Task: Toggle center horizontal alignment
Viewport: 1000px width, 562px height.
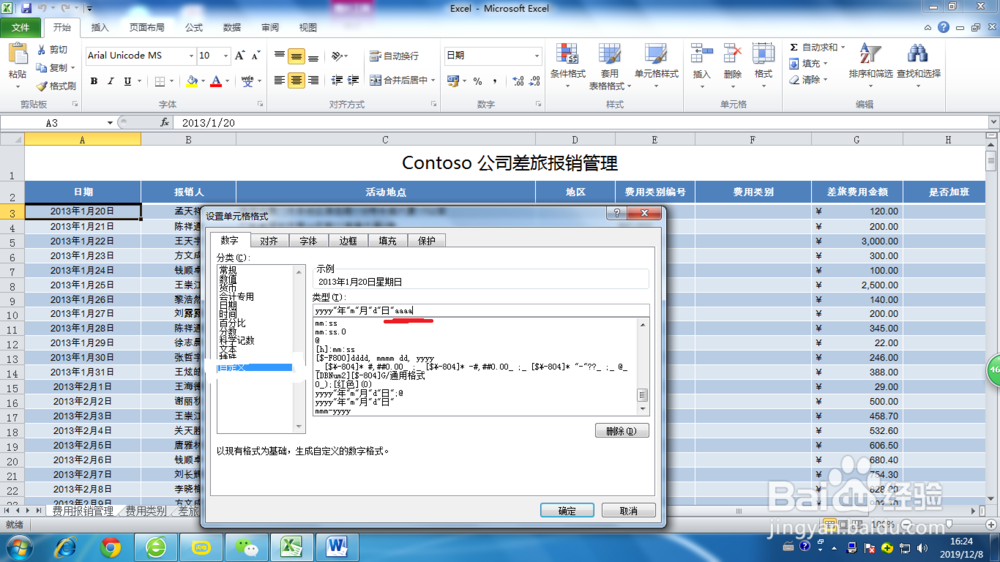Action: [296, 80]
